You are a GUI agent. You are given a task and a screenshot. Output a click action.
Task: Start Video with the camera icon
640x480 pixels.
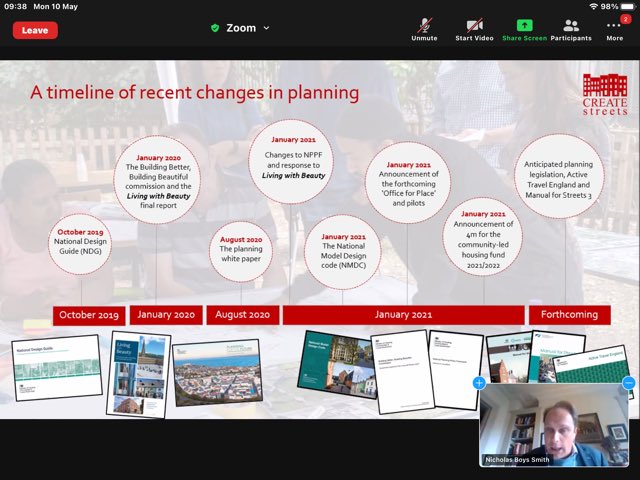[474, 30]
